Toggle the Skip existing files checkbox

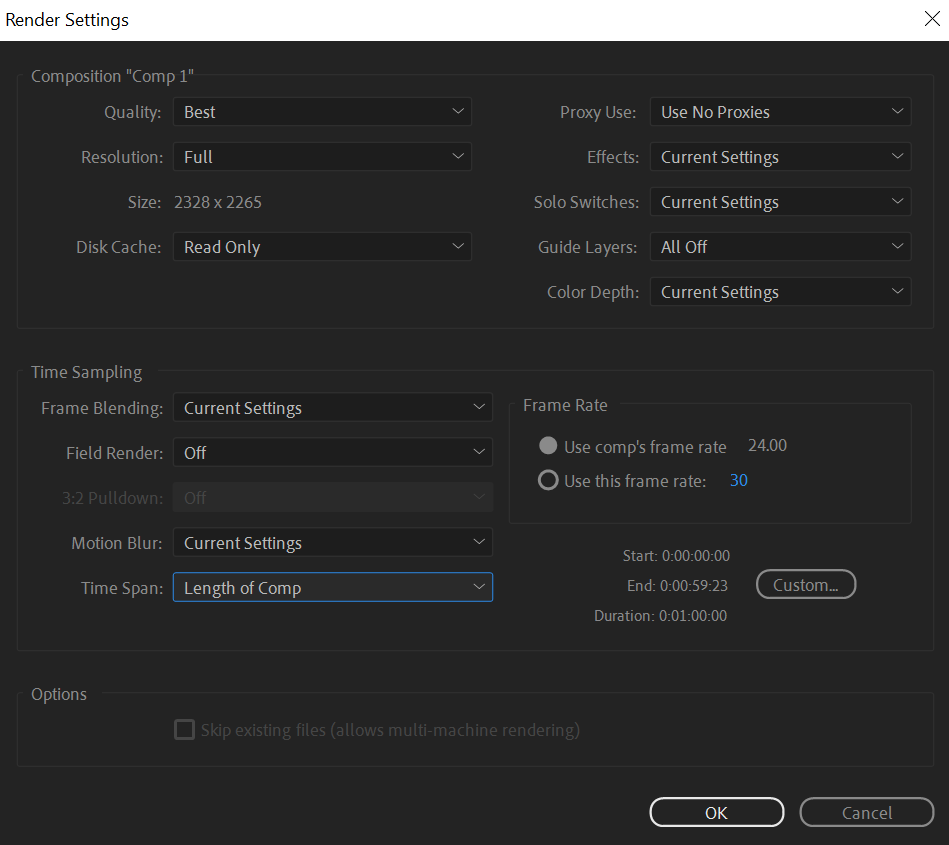pos(184,730)
